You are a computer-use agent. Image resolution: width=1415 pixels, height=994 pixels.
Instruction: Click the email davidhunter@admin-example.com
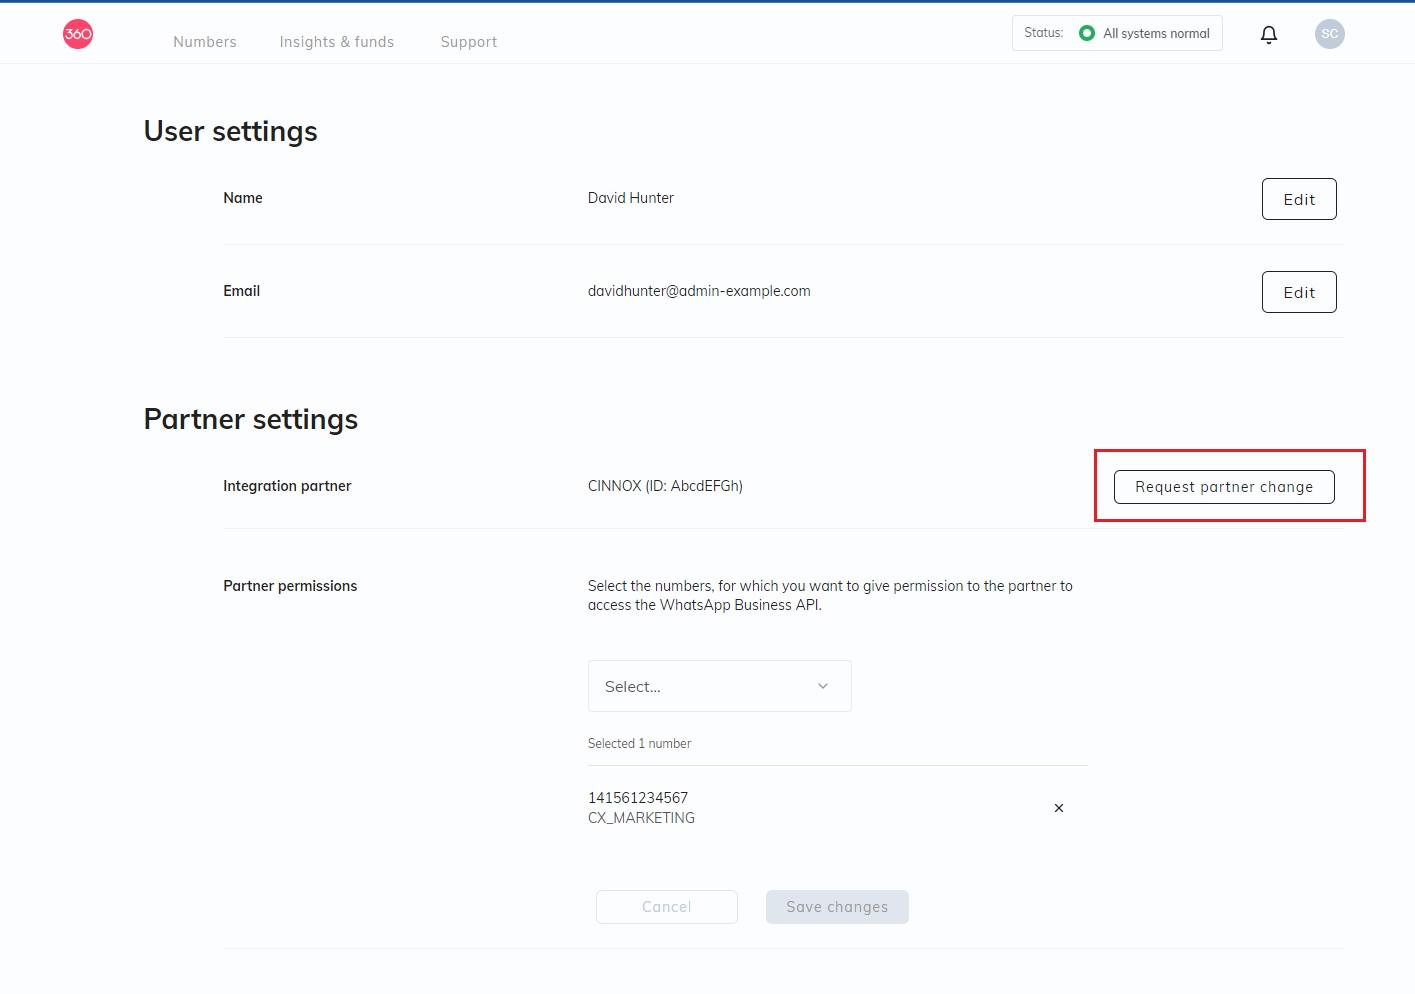(698, 291)
